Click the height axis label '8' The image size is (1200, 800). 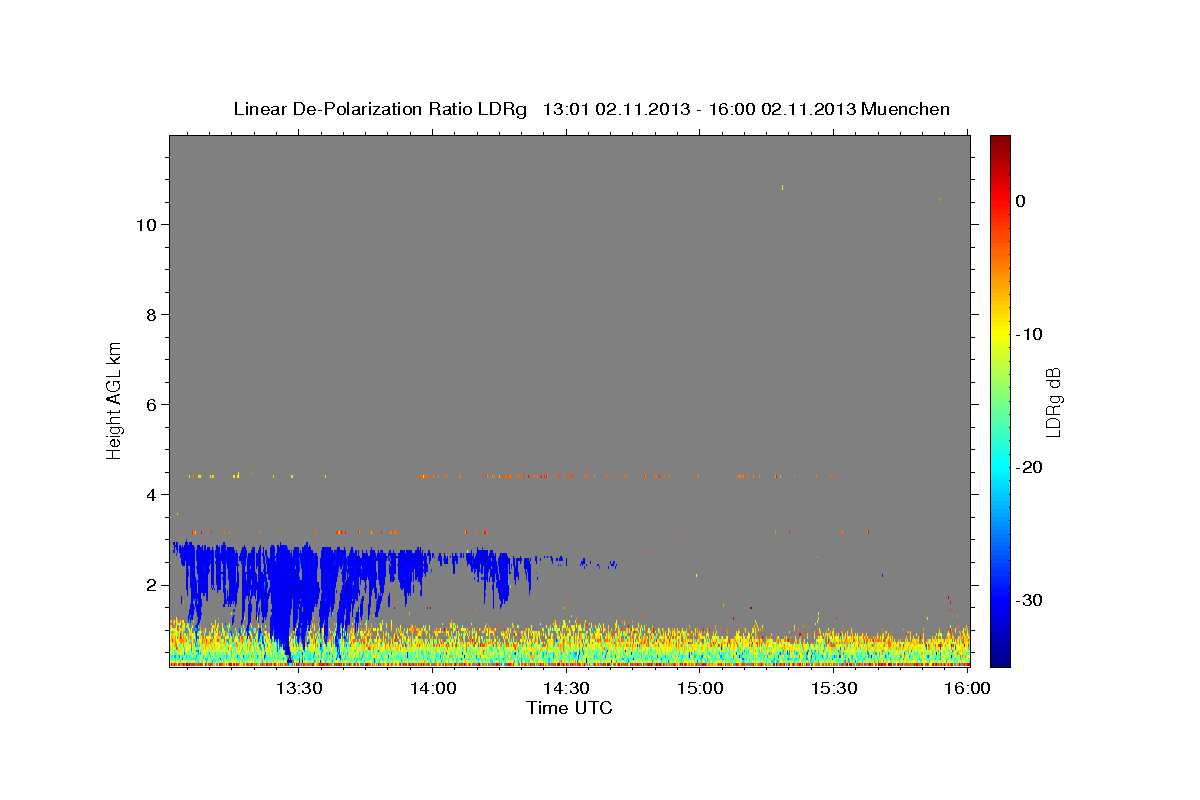tap(151, 315)
